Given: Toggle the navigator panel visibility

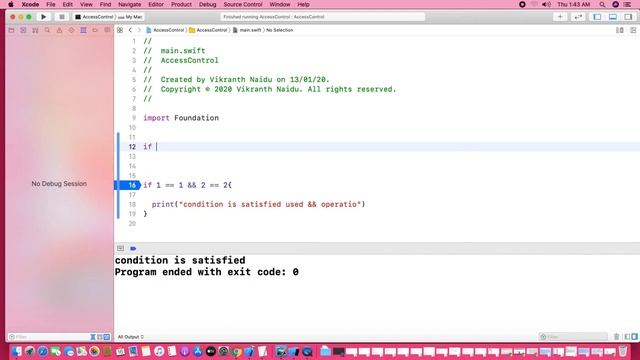Looking at the screenshot, I should (x=597, y=17).
